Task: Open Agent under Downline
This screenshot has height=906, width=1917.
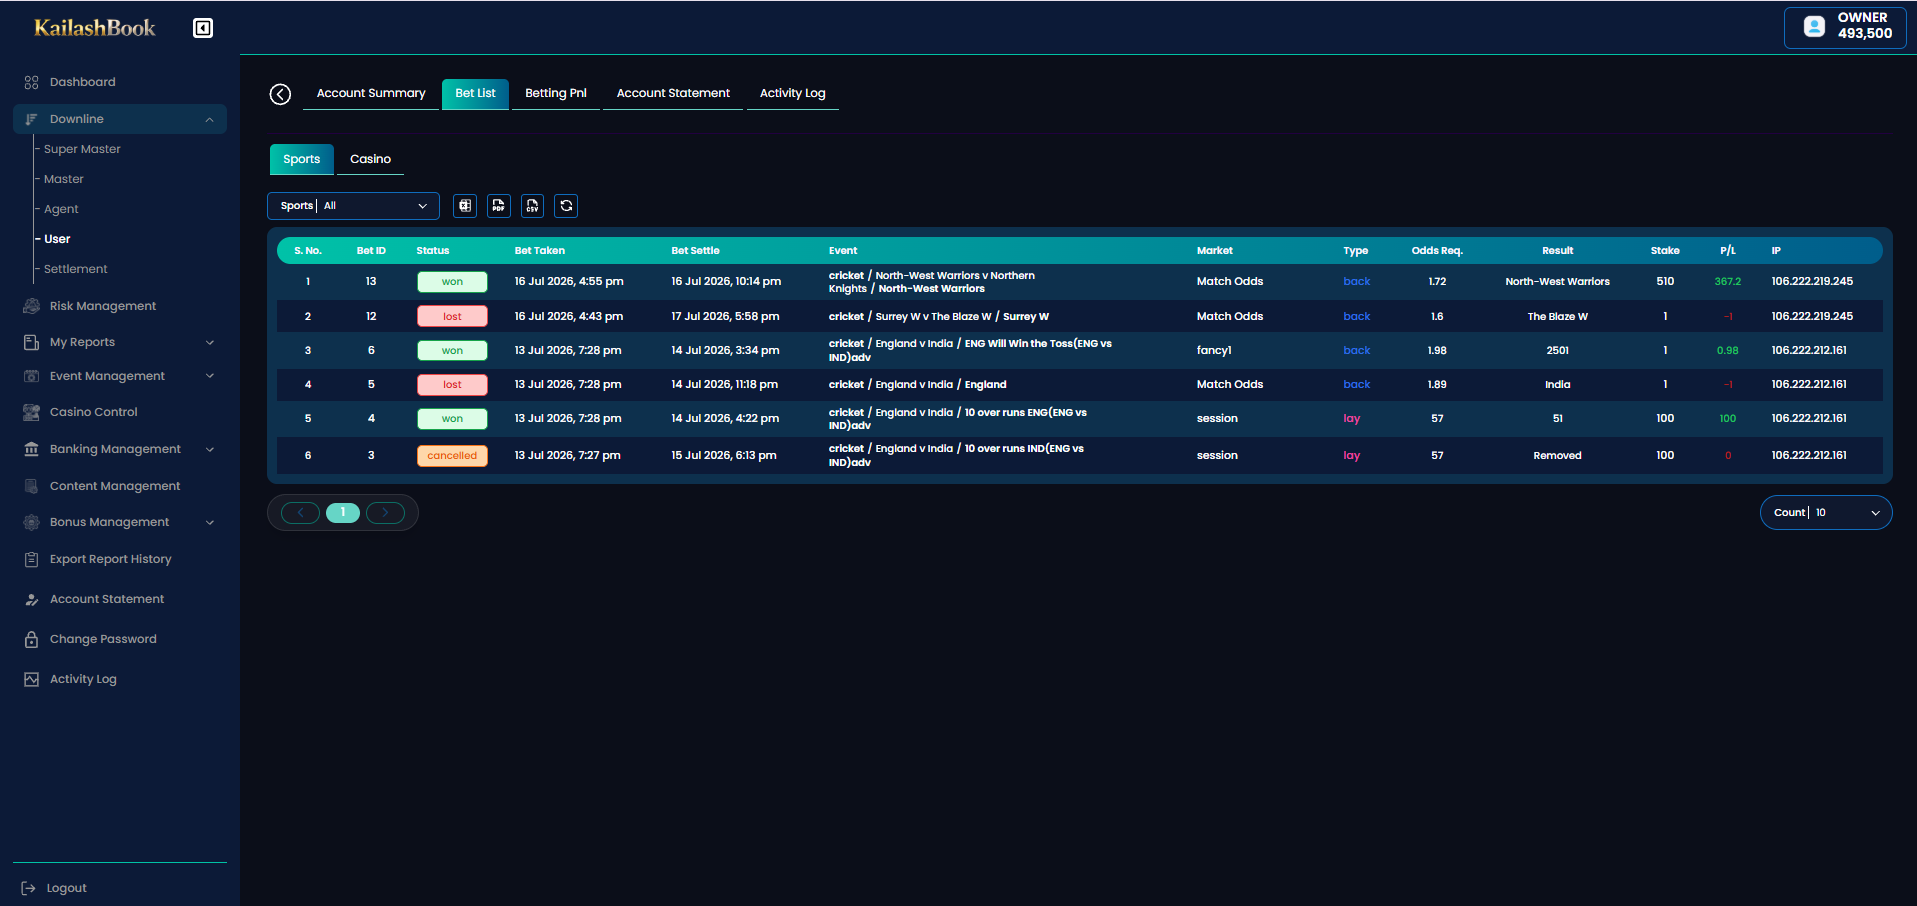Action: point(61,209)
